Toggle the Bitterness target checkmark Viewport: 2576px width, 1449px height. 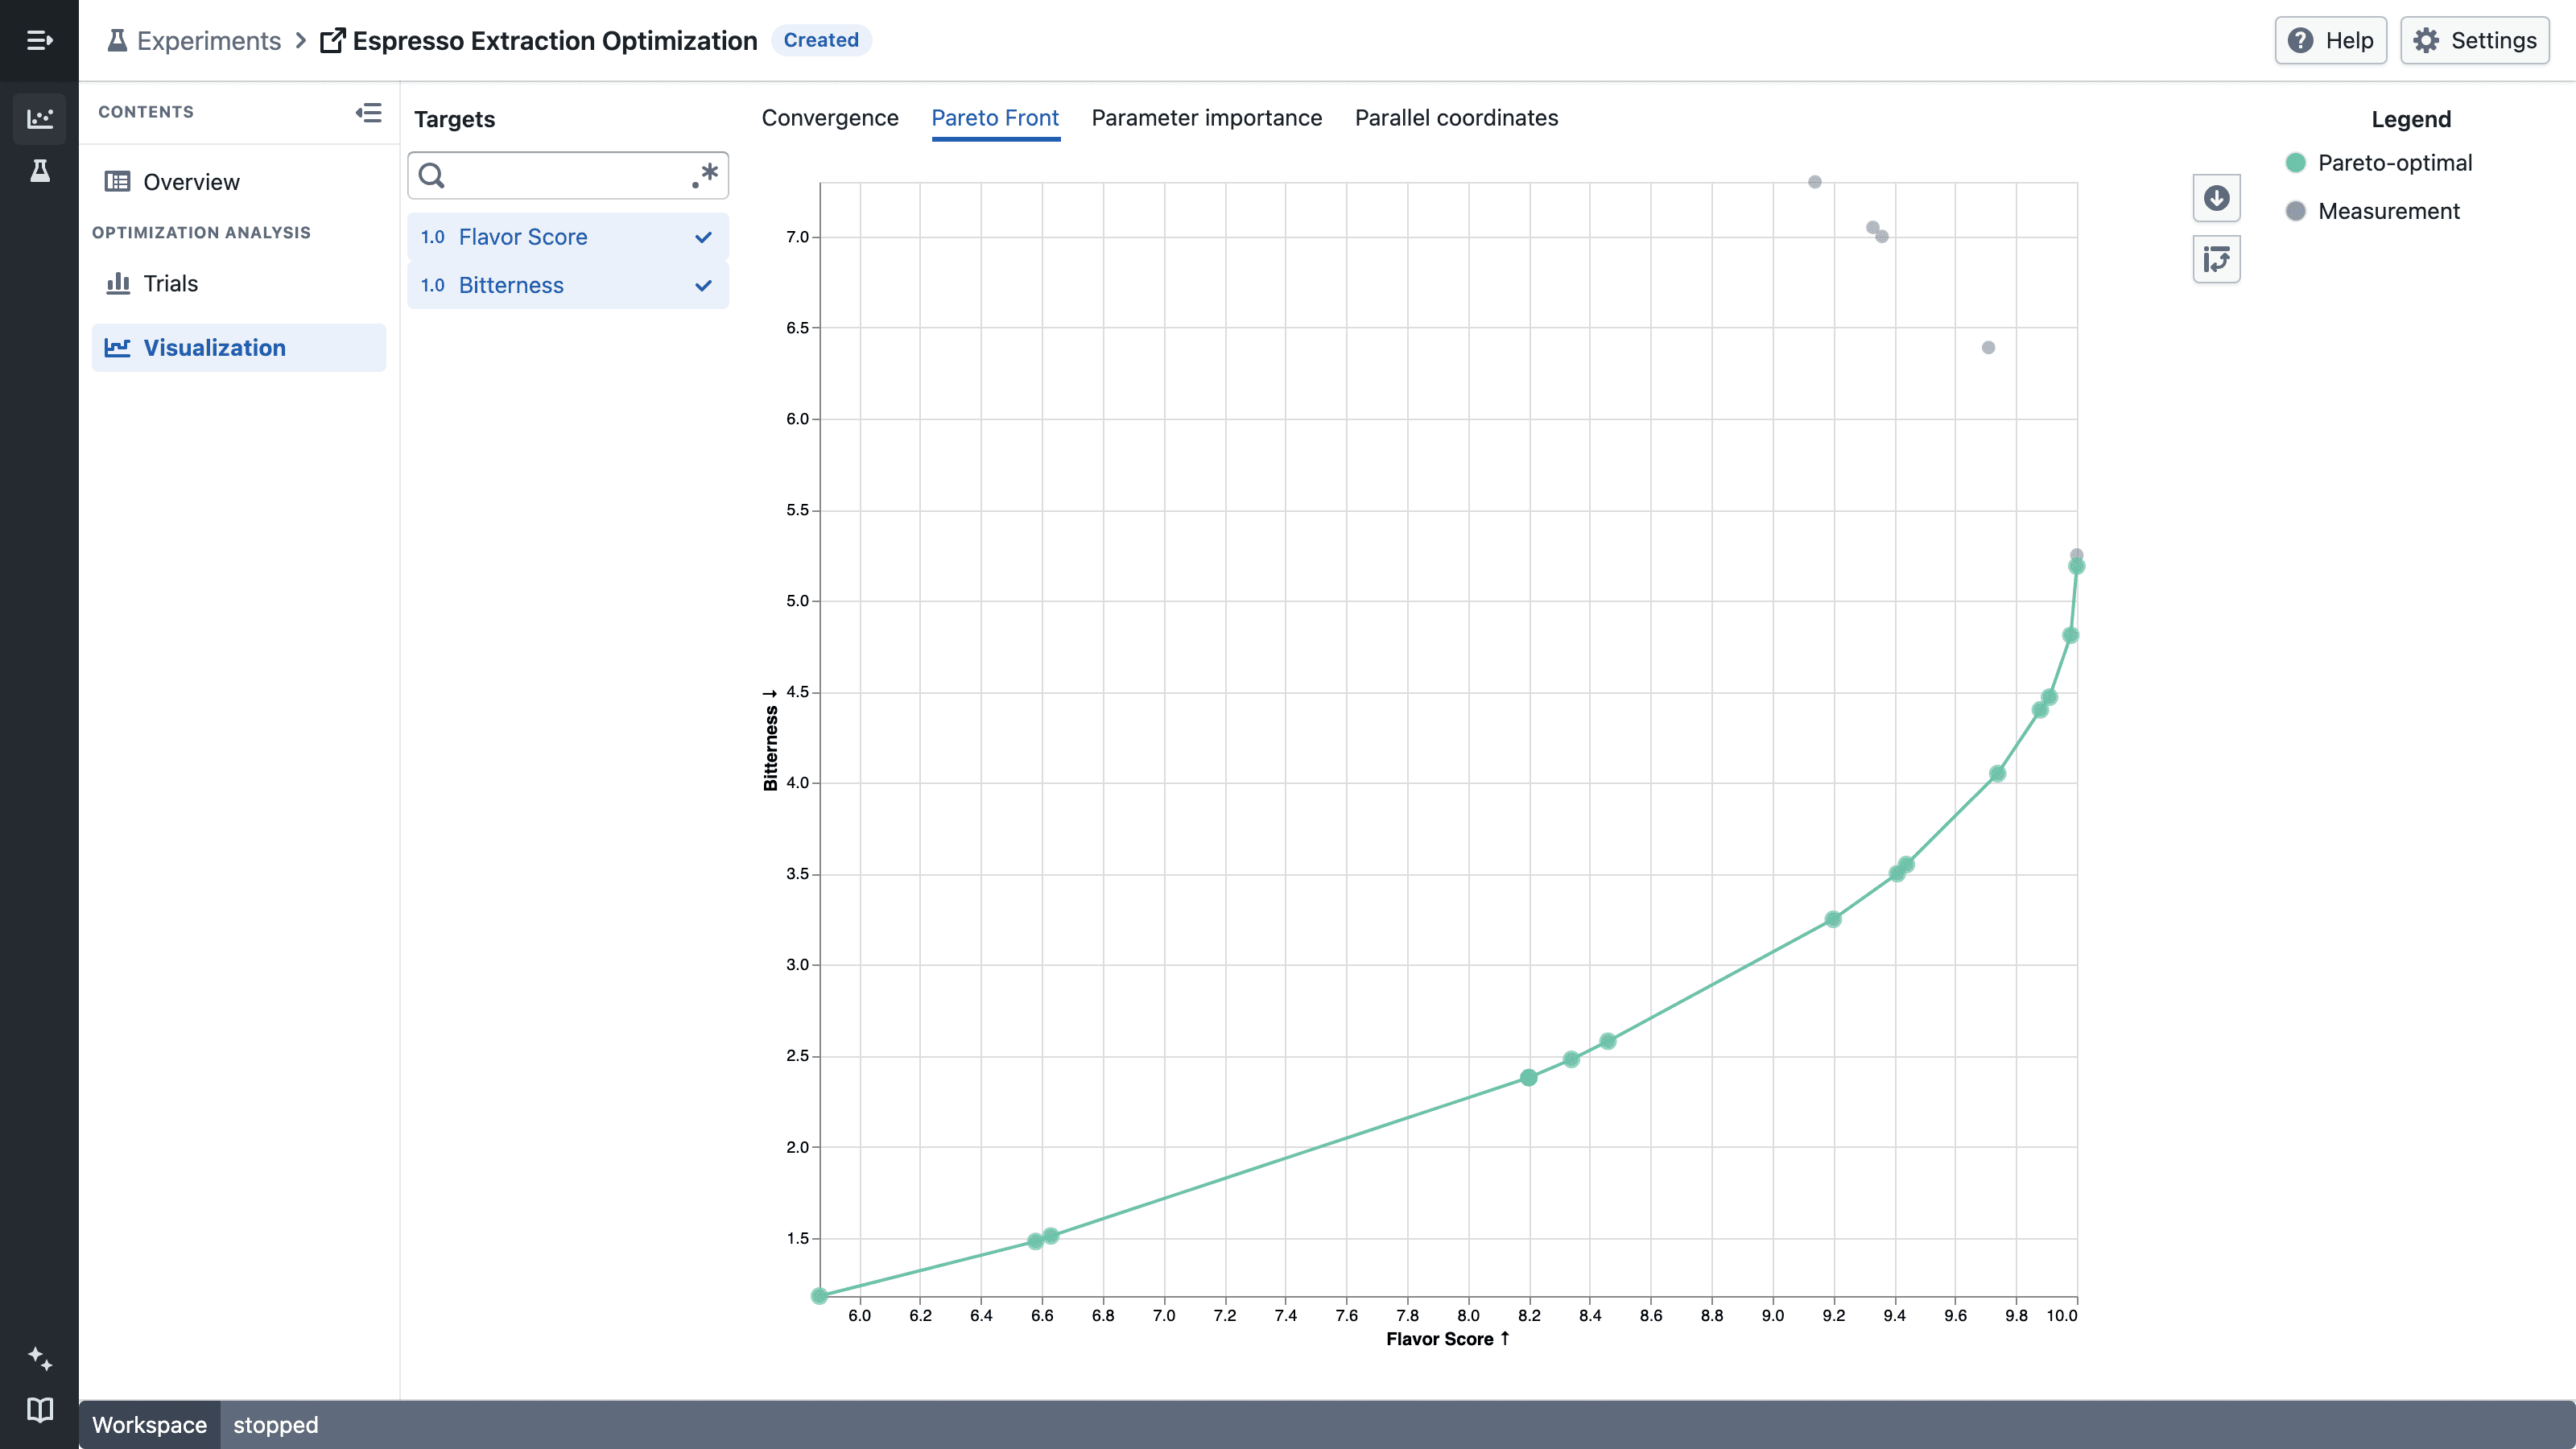click(x=703, y=285)
